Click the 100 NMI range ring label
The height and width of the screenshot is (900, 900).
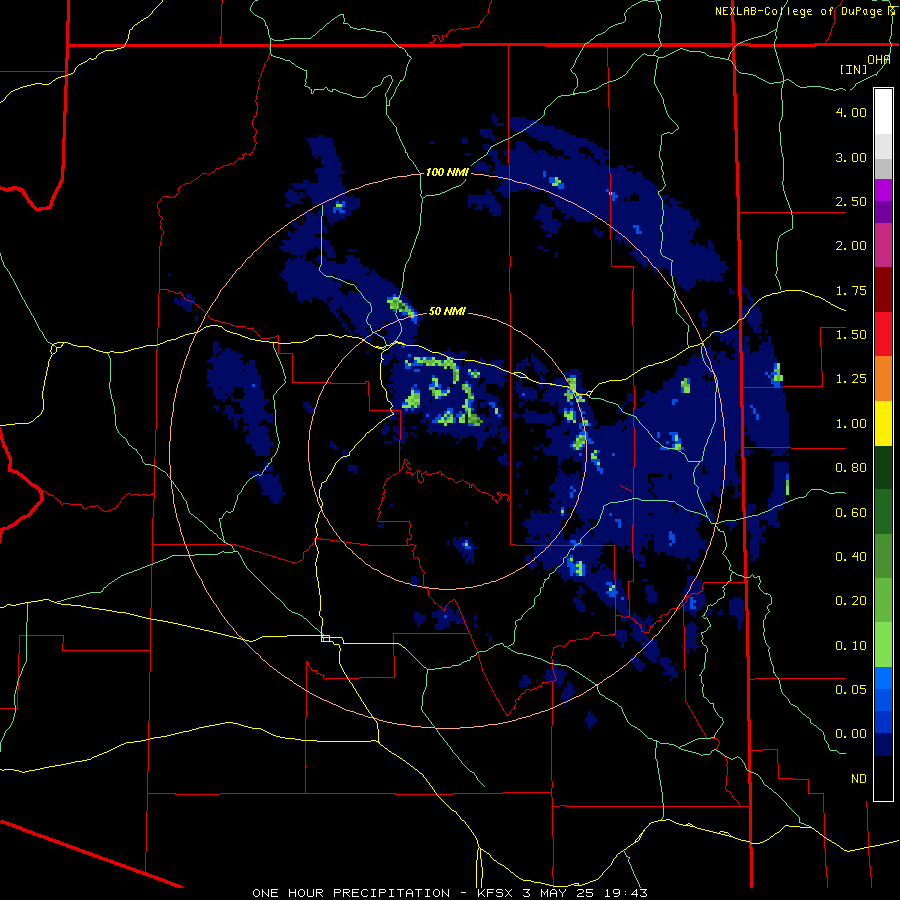pyautogui.click(x=447, y=172)
